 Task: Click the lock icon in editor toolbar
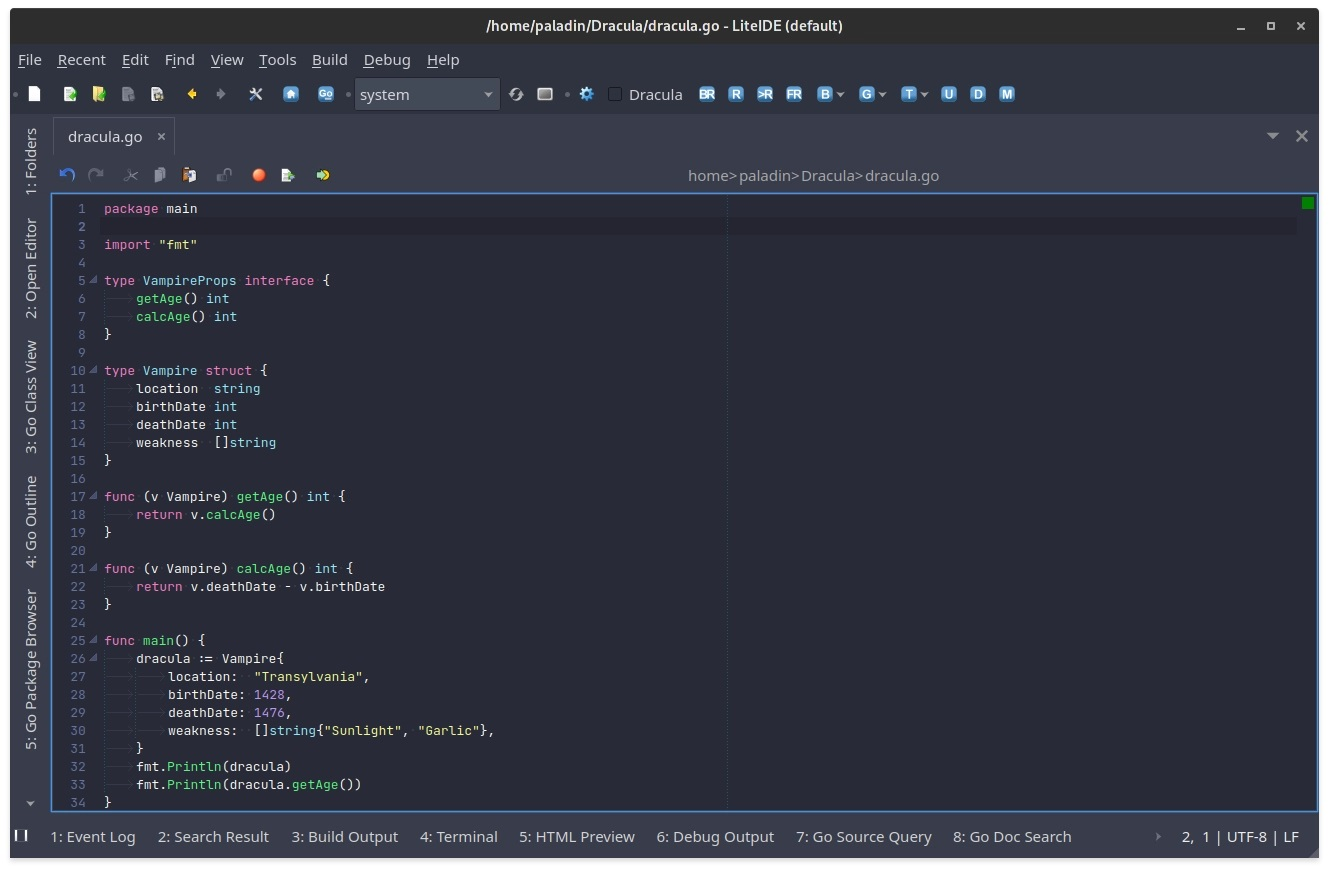tap(224, 175)
